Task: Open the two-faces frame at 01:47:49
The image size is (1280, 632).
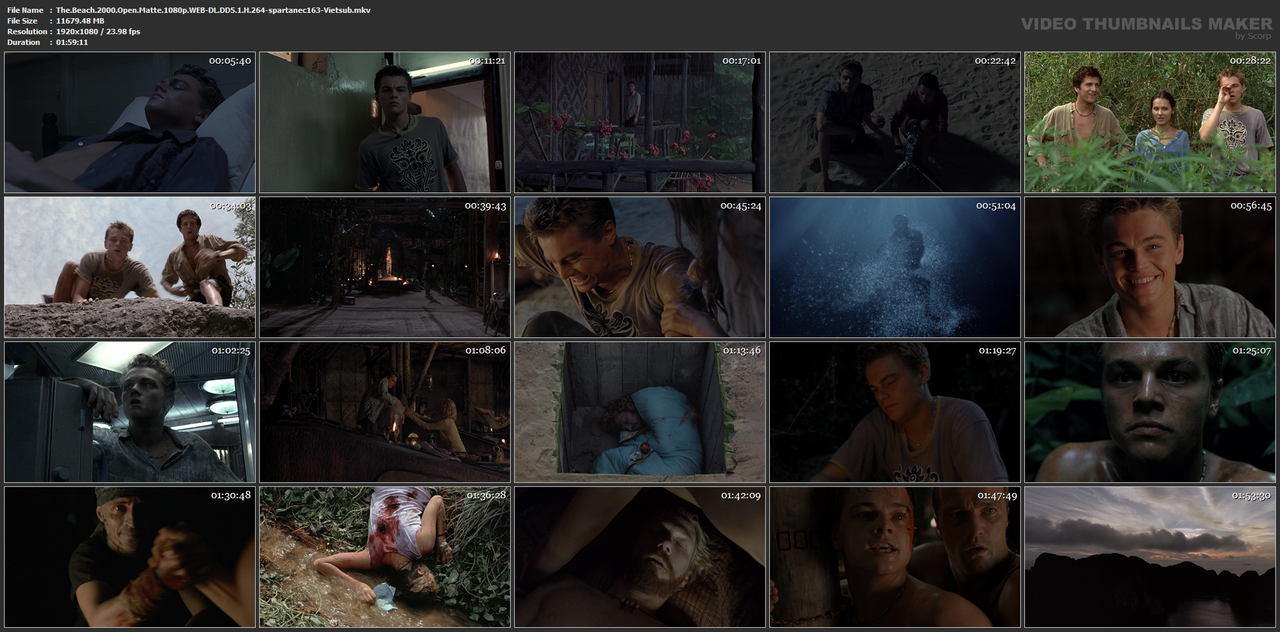Action: coord(895,557)
